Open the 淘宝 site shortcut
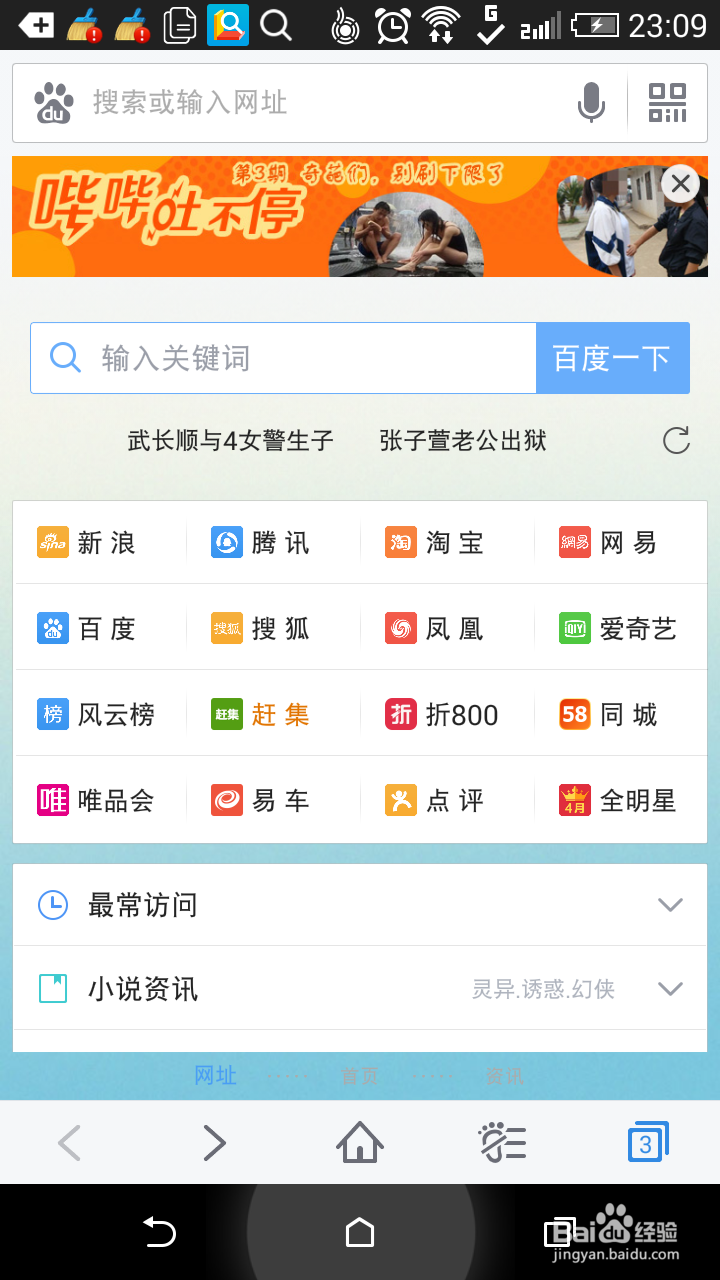The width and height of the screenshot is (720, 1280). click(435, 543)
